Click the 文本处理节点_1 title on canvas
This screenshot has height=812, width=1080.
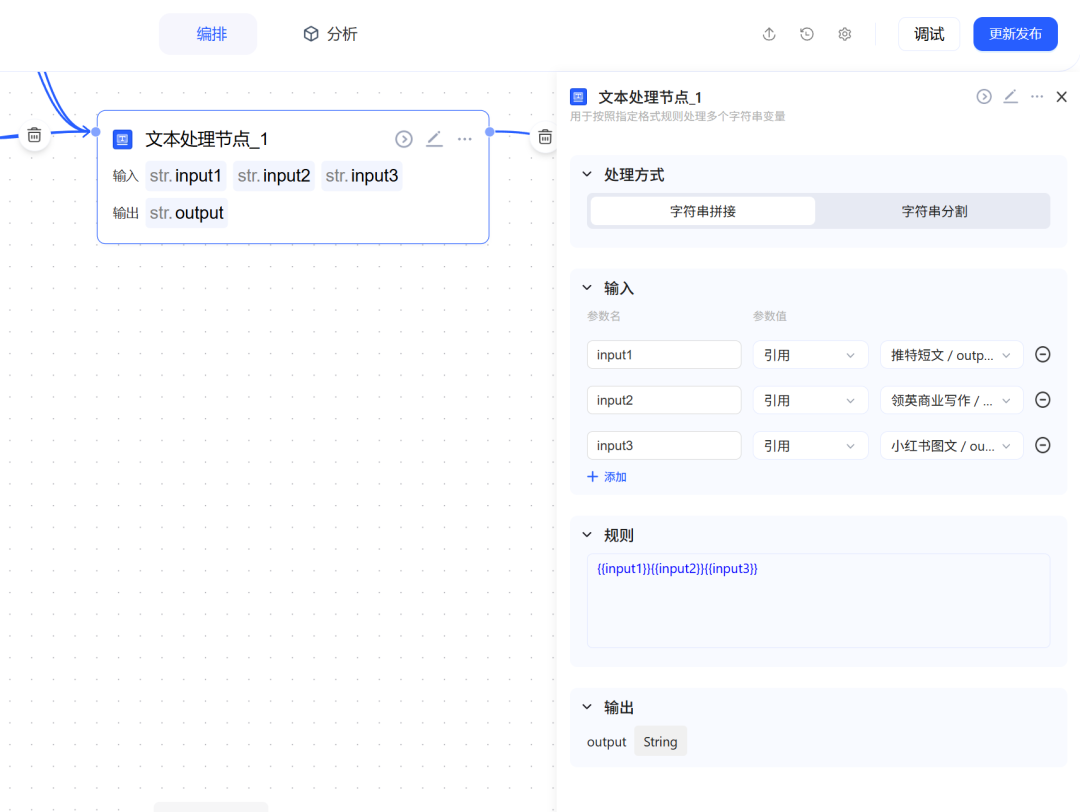pos(207,139)
